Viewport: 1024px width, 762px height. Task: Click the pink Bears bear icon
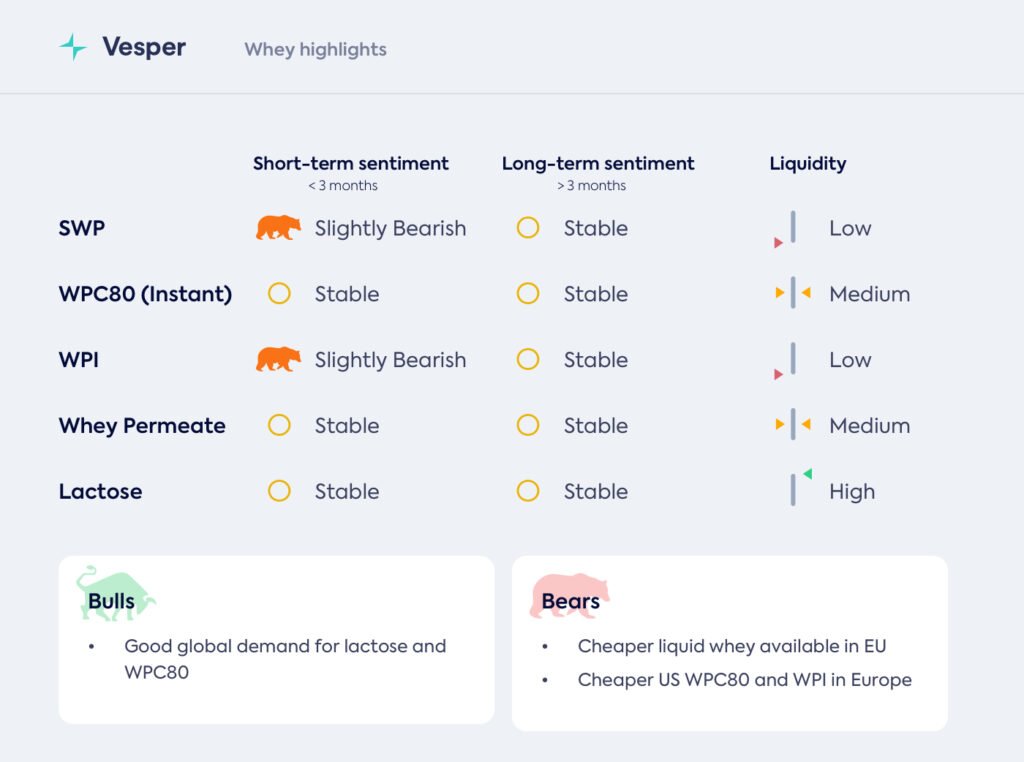tap(570, 596)
